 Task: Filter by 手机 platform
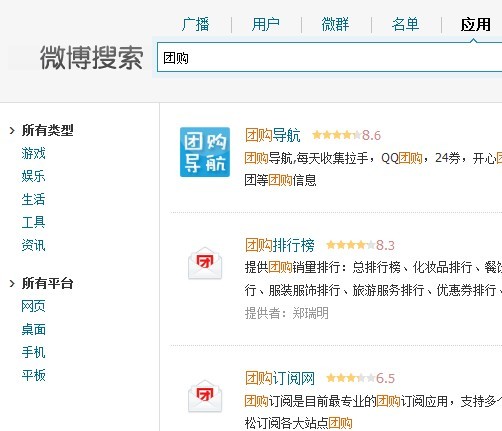[x=33, y=352]
